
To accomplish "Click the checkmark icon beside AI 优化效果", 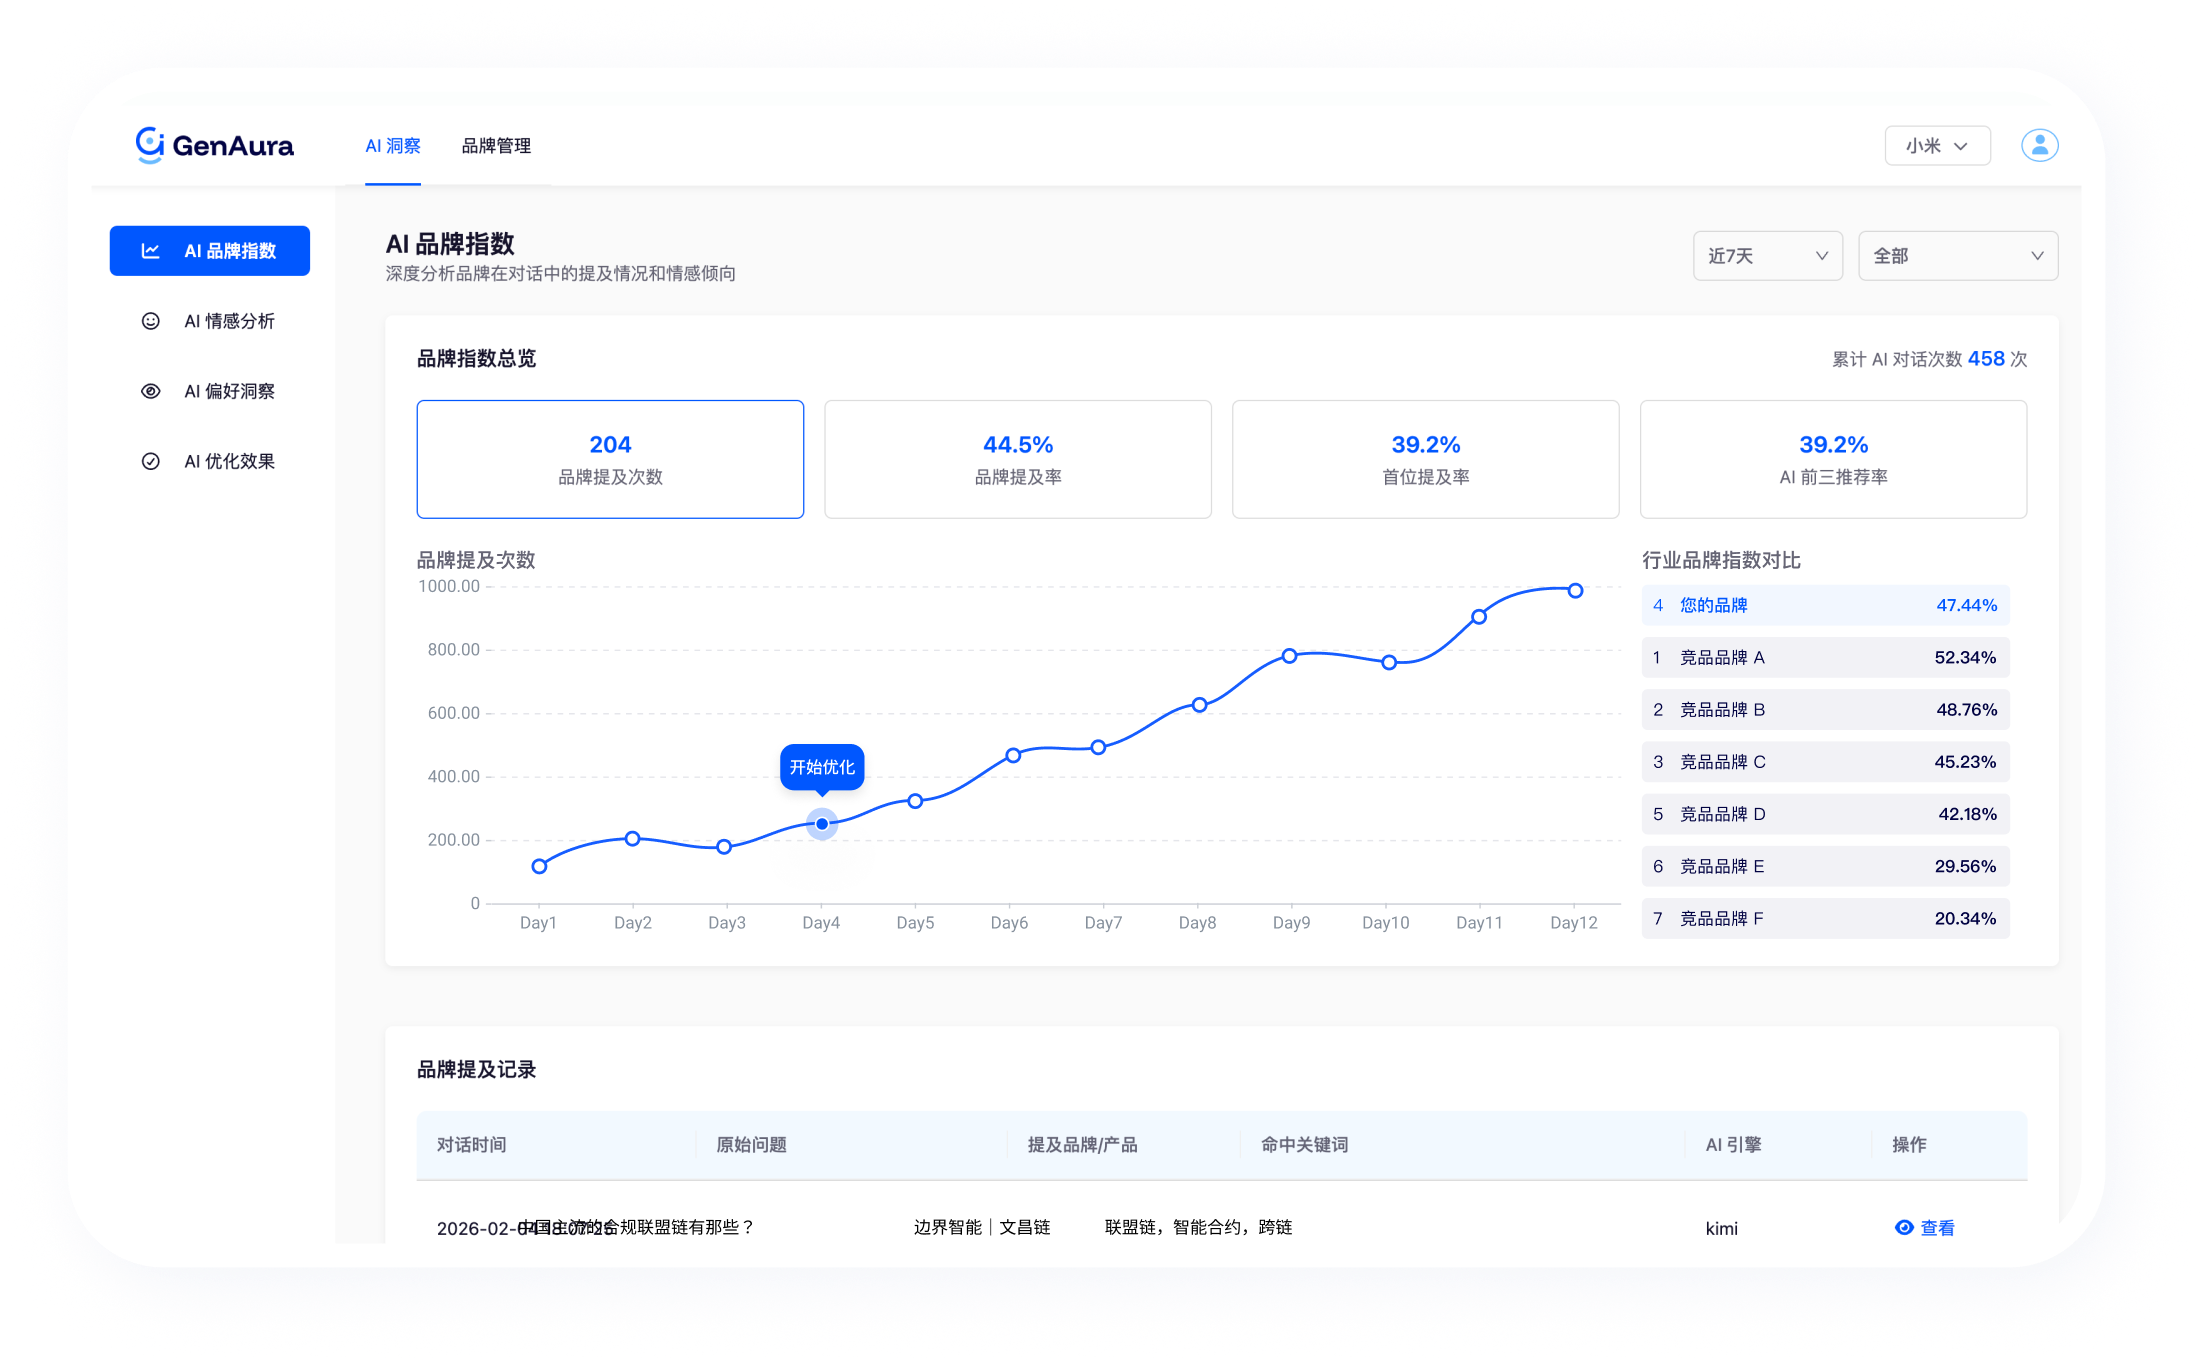I will click(151, 461).
